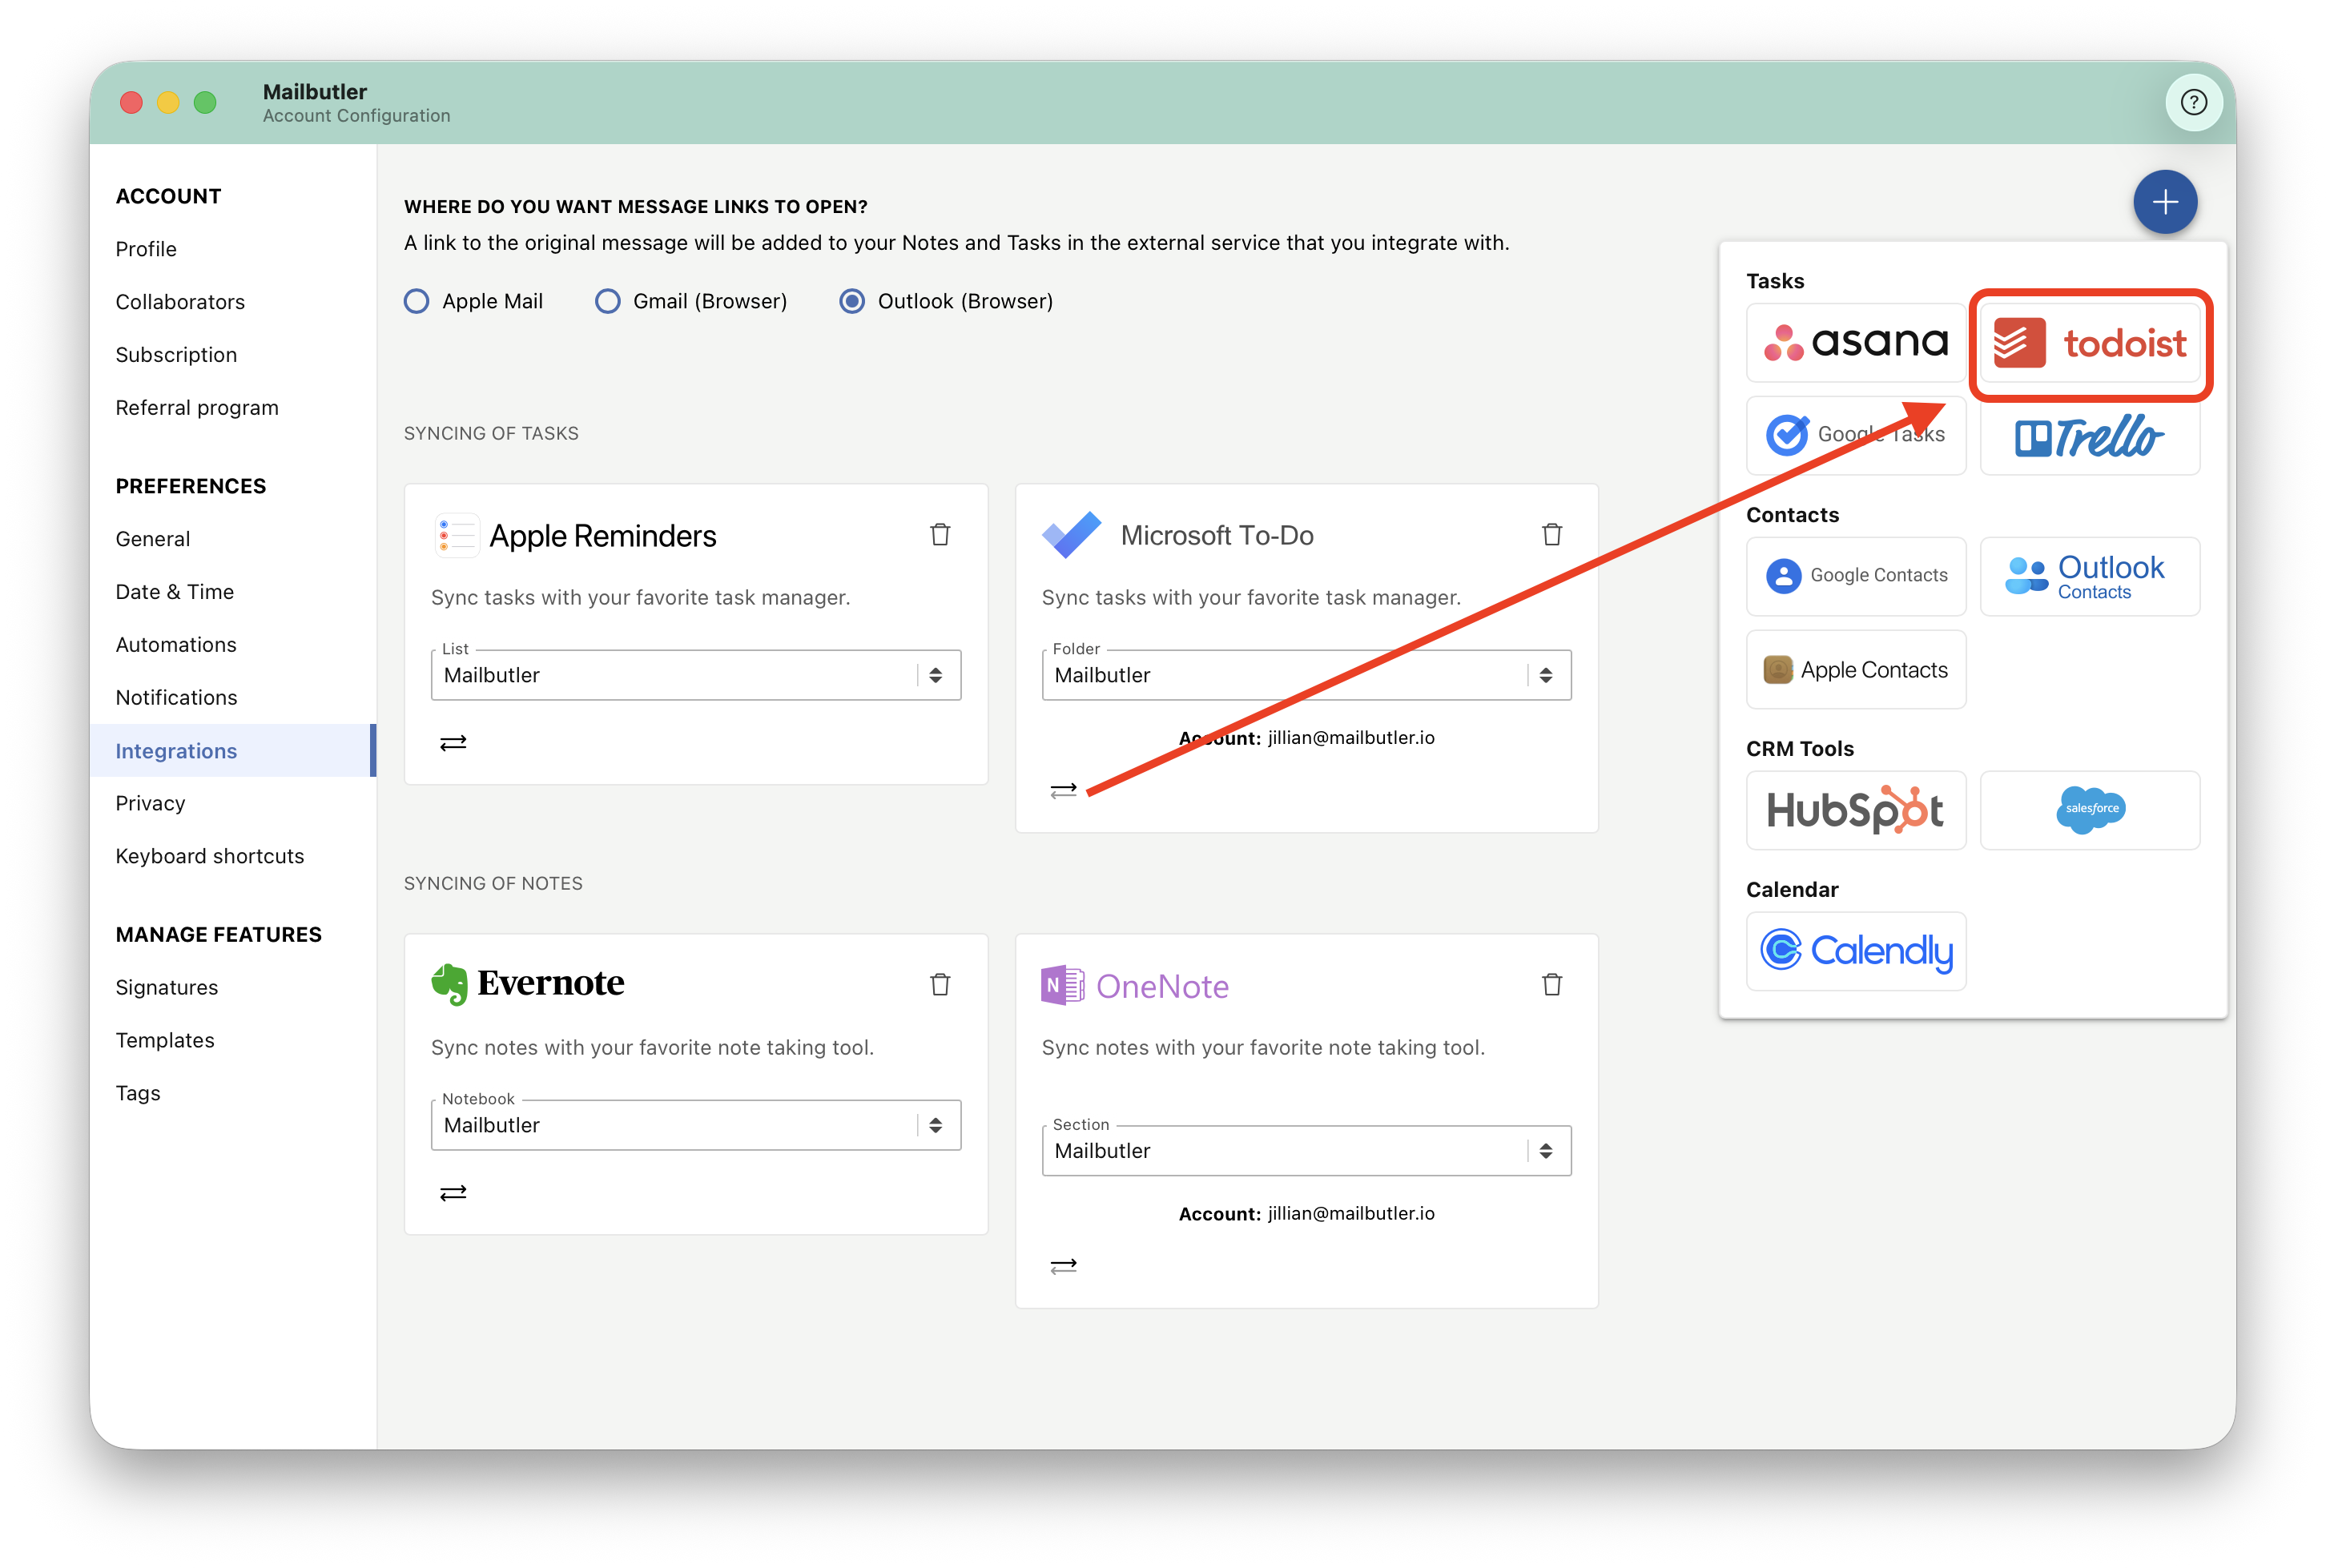This screenshot has height=1568, width=2326.
Task: Add the Calendly calendar integration
Action: point(1856,951)
